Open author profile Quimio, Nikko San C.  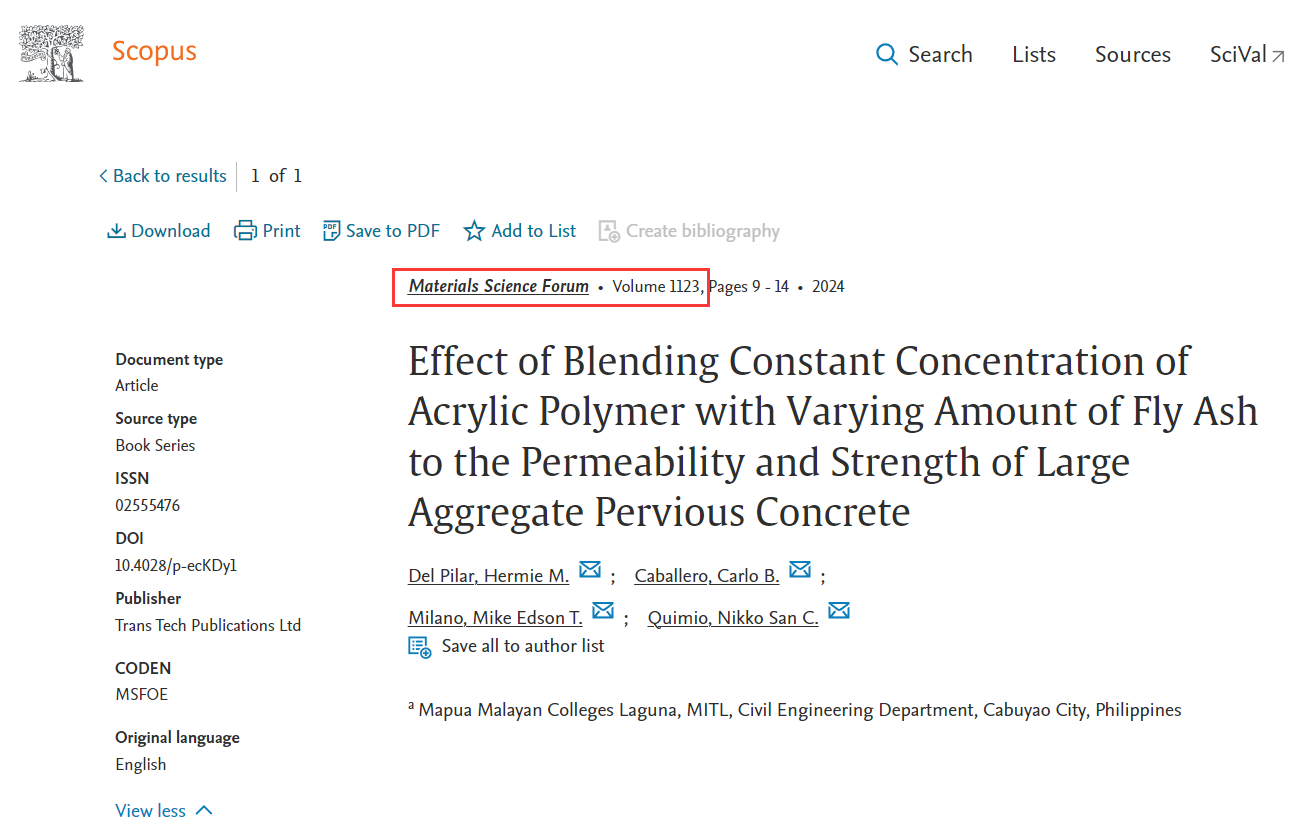click(732, 618)
